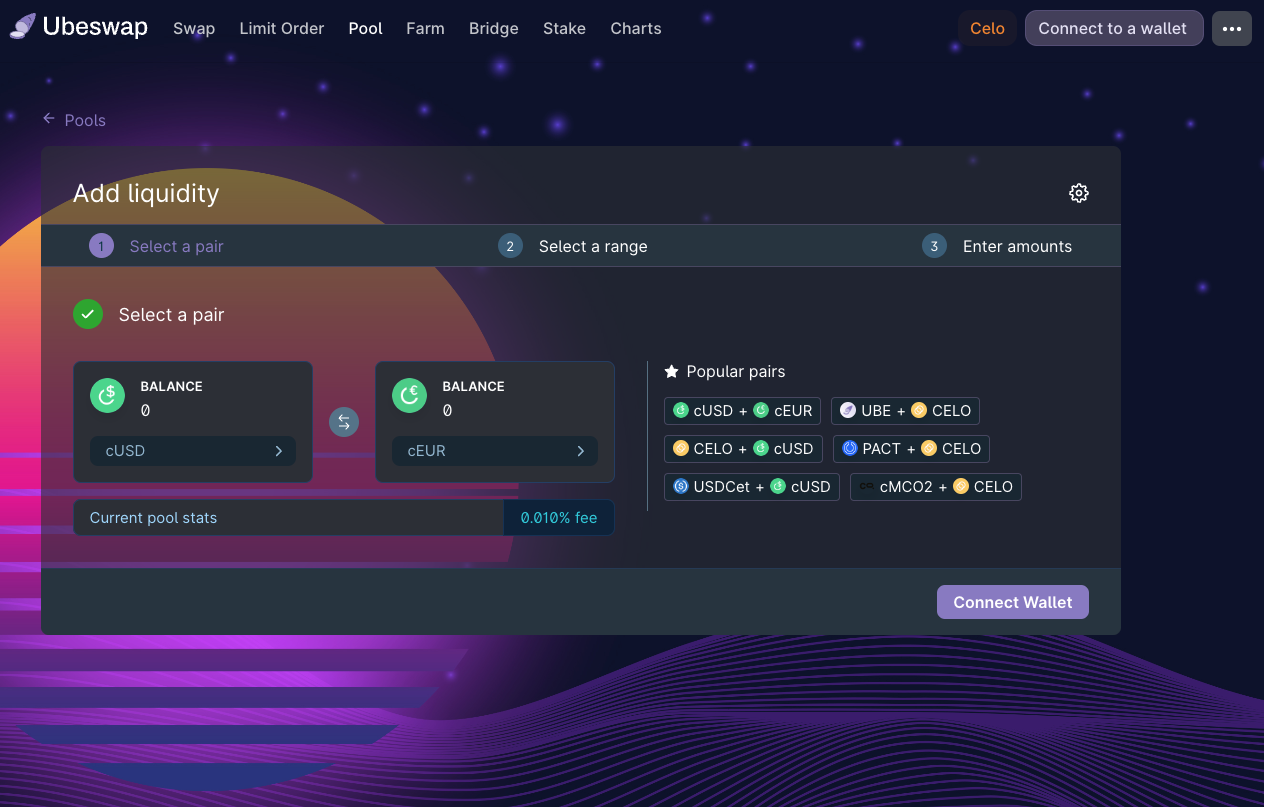Open the cUSD token selector dropdown
This screenshot has height=807, width=1264.
(193, 451)
